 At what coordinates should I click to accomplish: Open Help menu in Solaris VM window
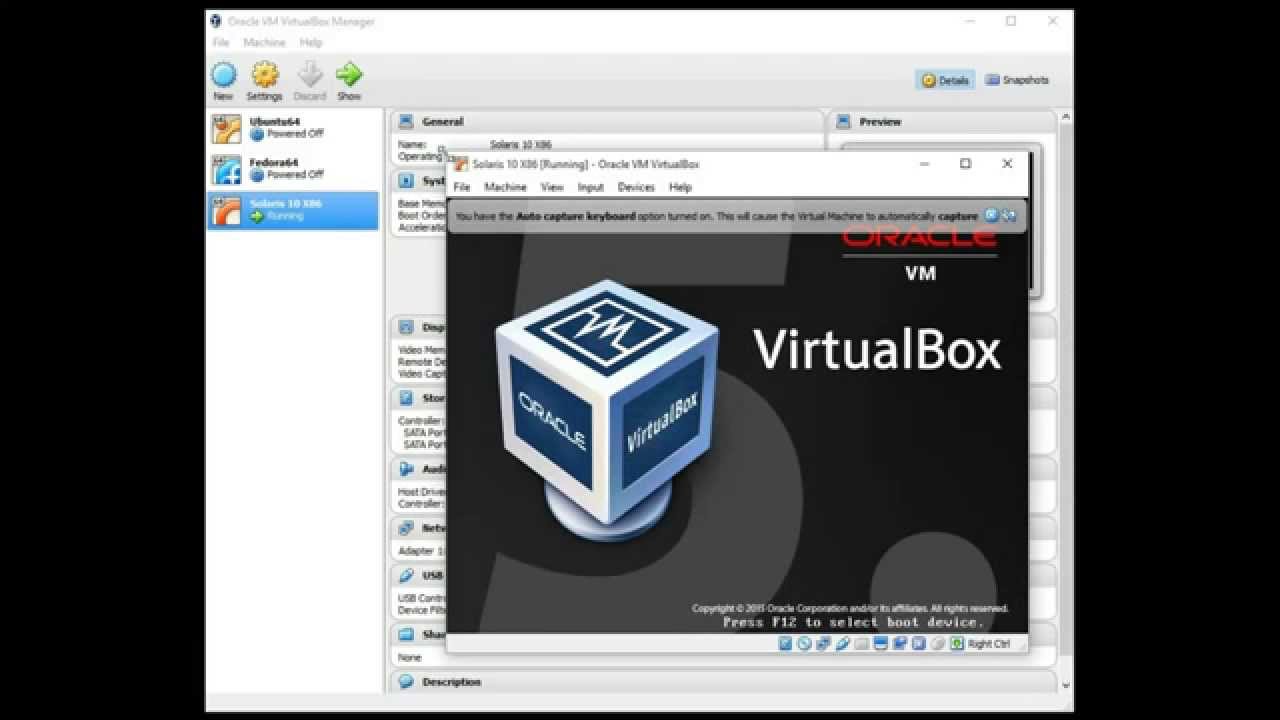click(680, 187)
